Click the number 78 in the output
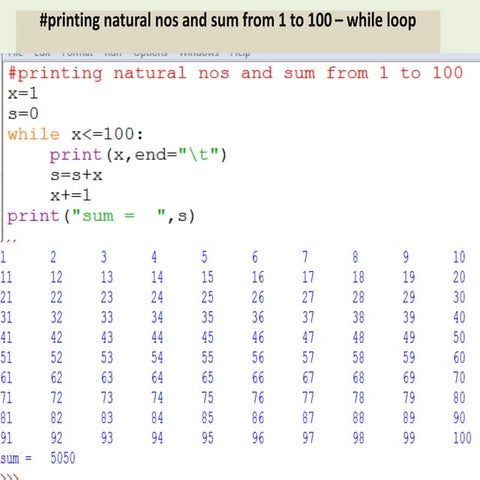 358,398
